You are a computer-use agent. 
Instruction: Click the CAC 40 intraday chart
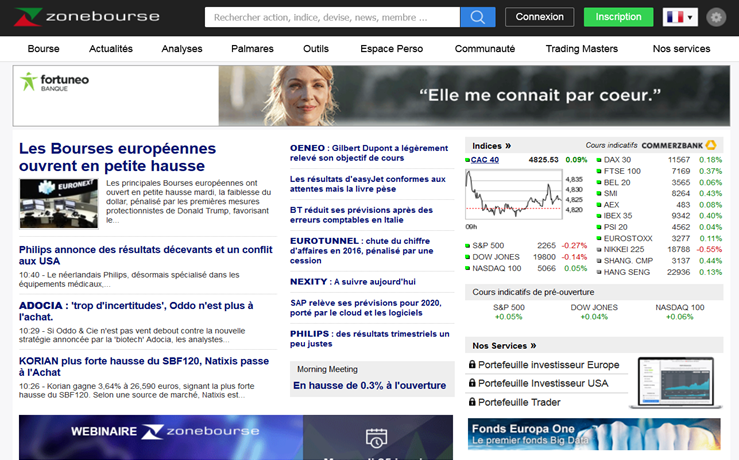pos(514,194)
